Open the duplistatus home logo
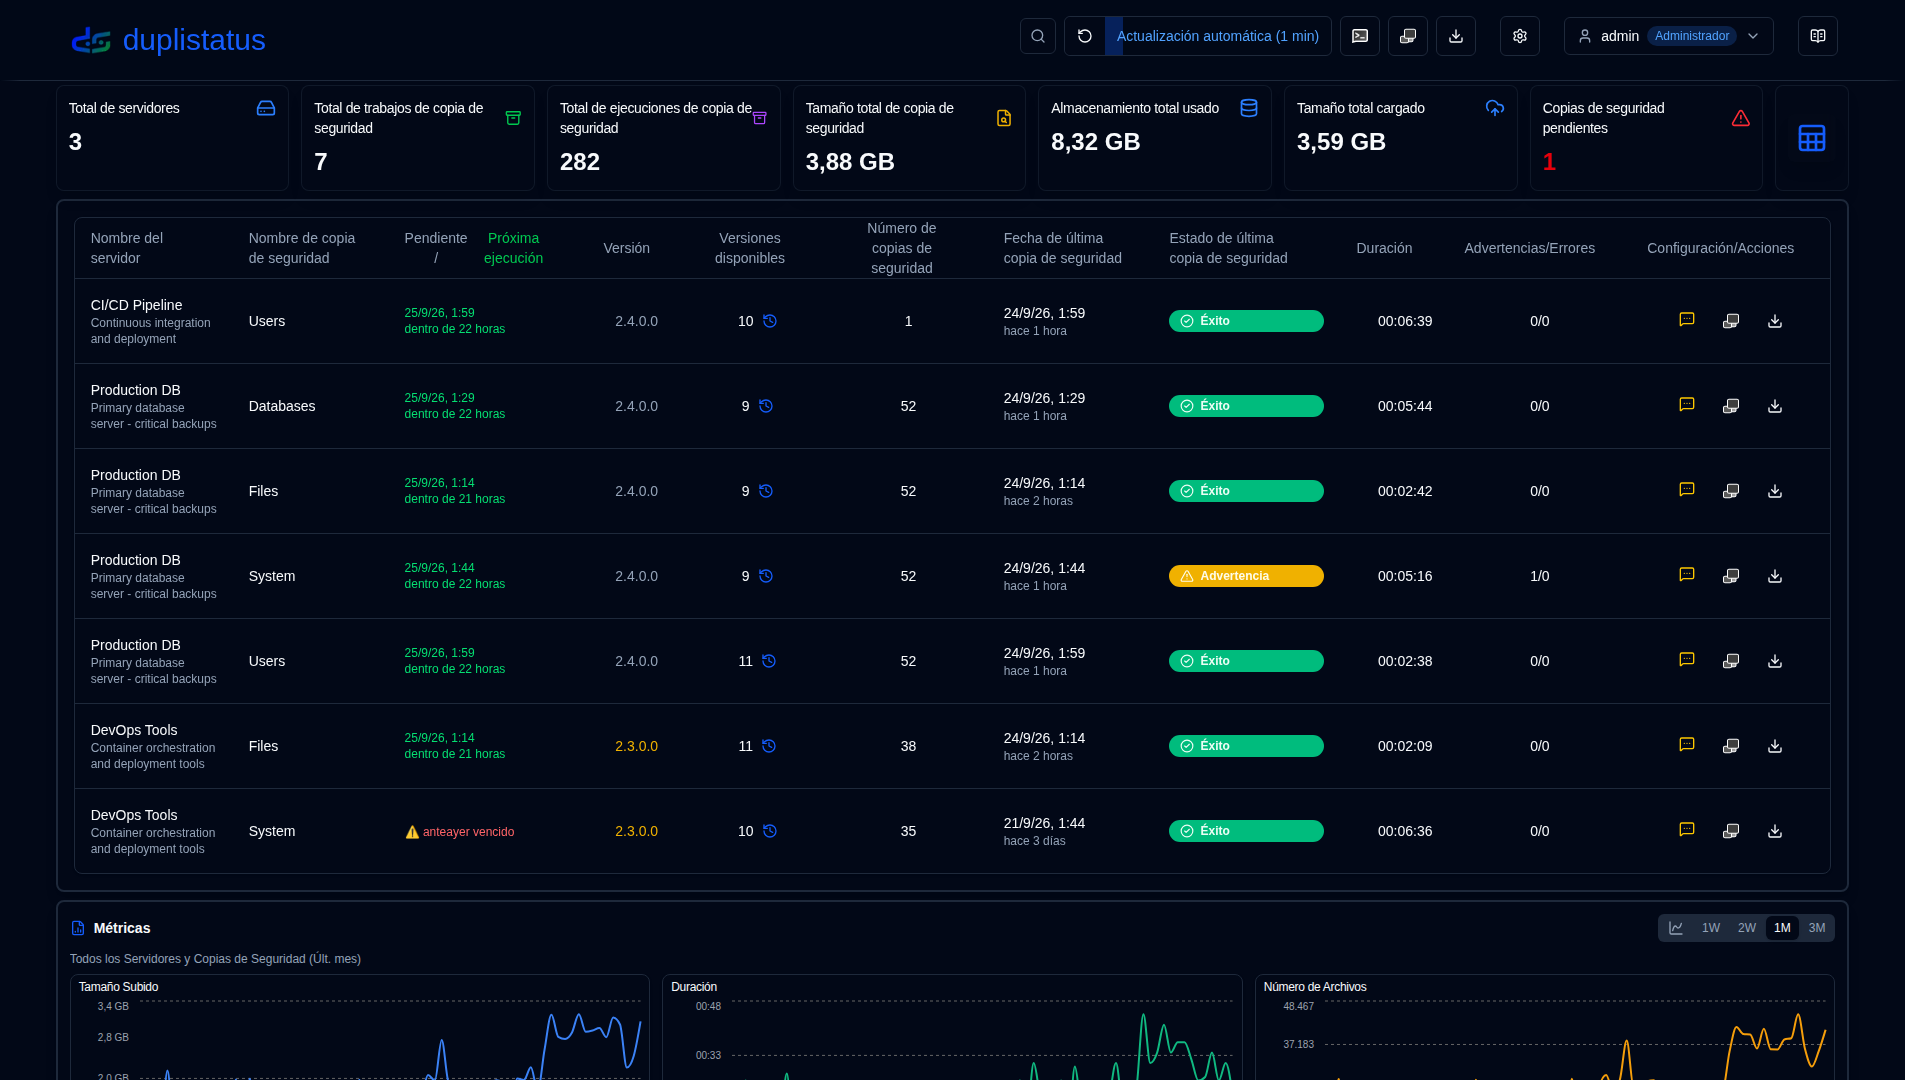Screen dimensions: 1905x1080 [168, 40]
